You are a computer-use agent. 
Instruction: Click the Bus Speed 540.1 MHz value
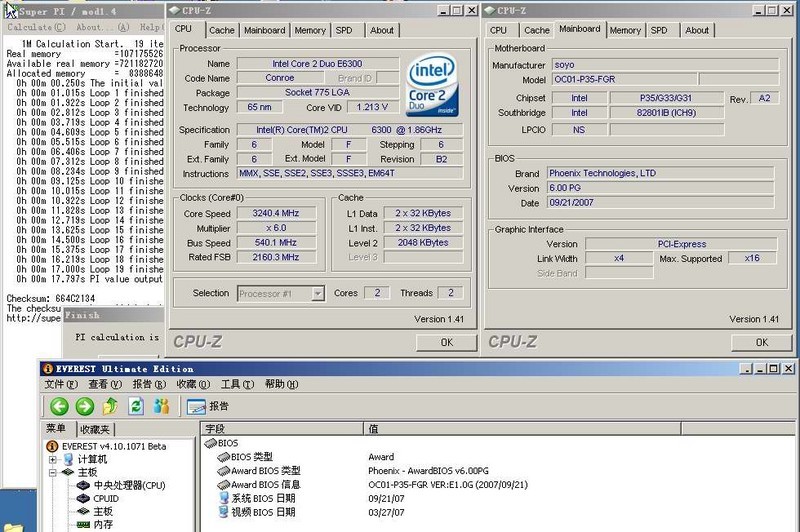[x=276, y=243]
